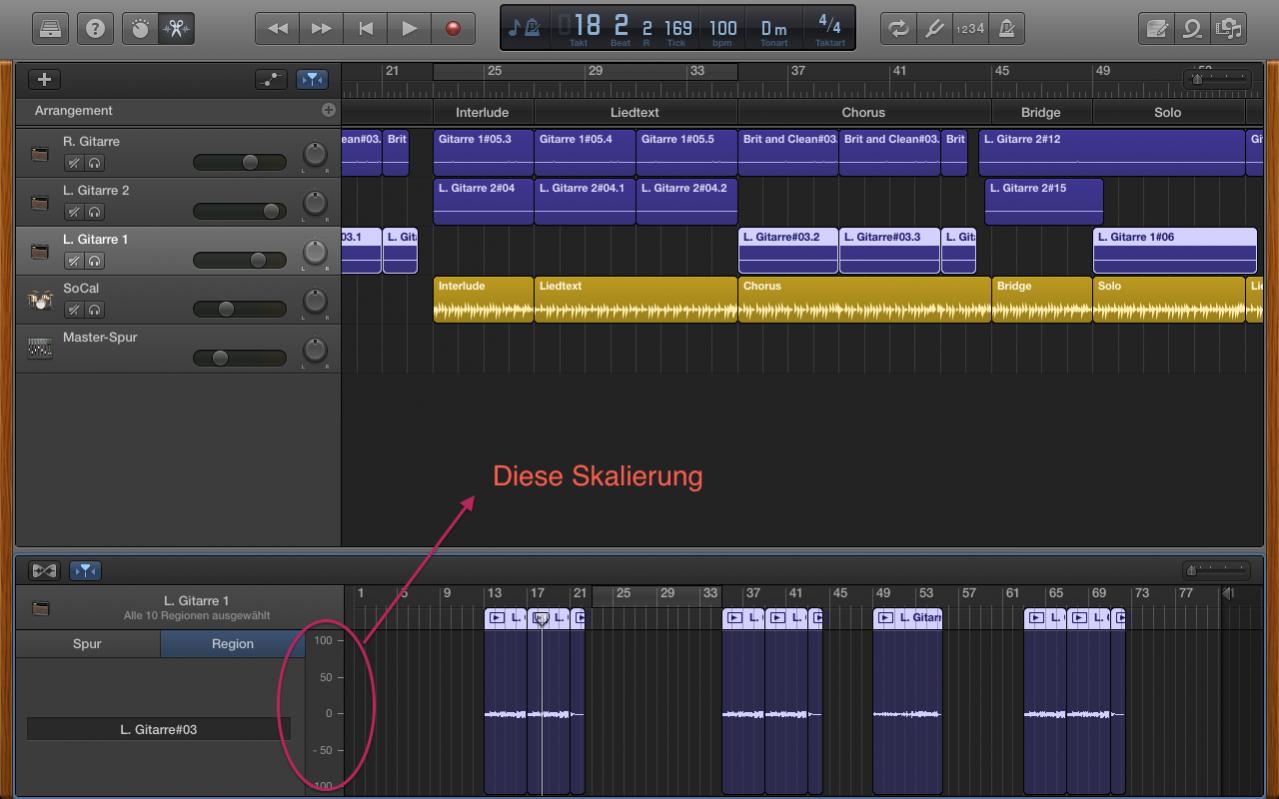Click the SoCal drum kit icon

coord(40,300)
